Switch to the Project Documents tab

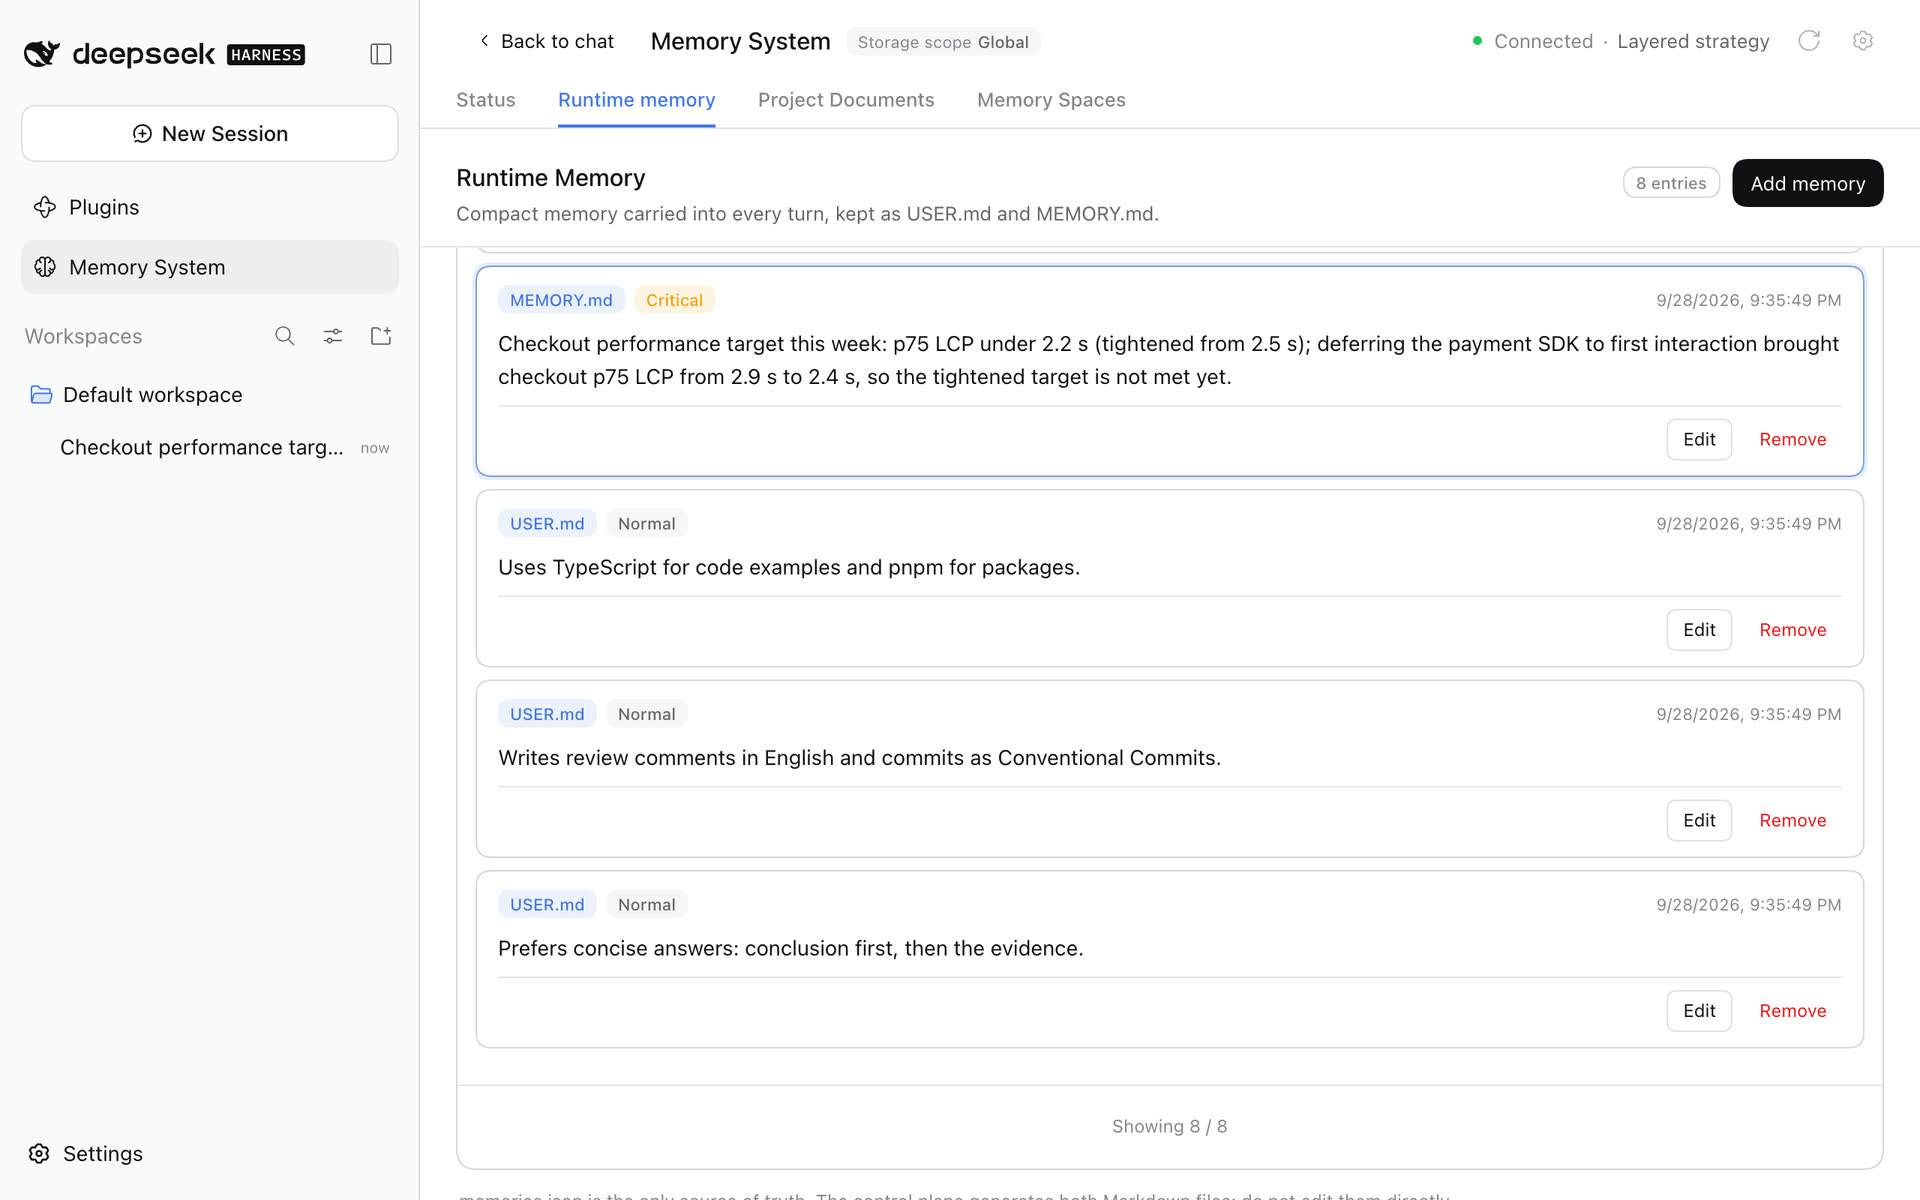(x=846, y=100)
